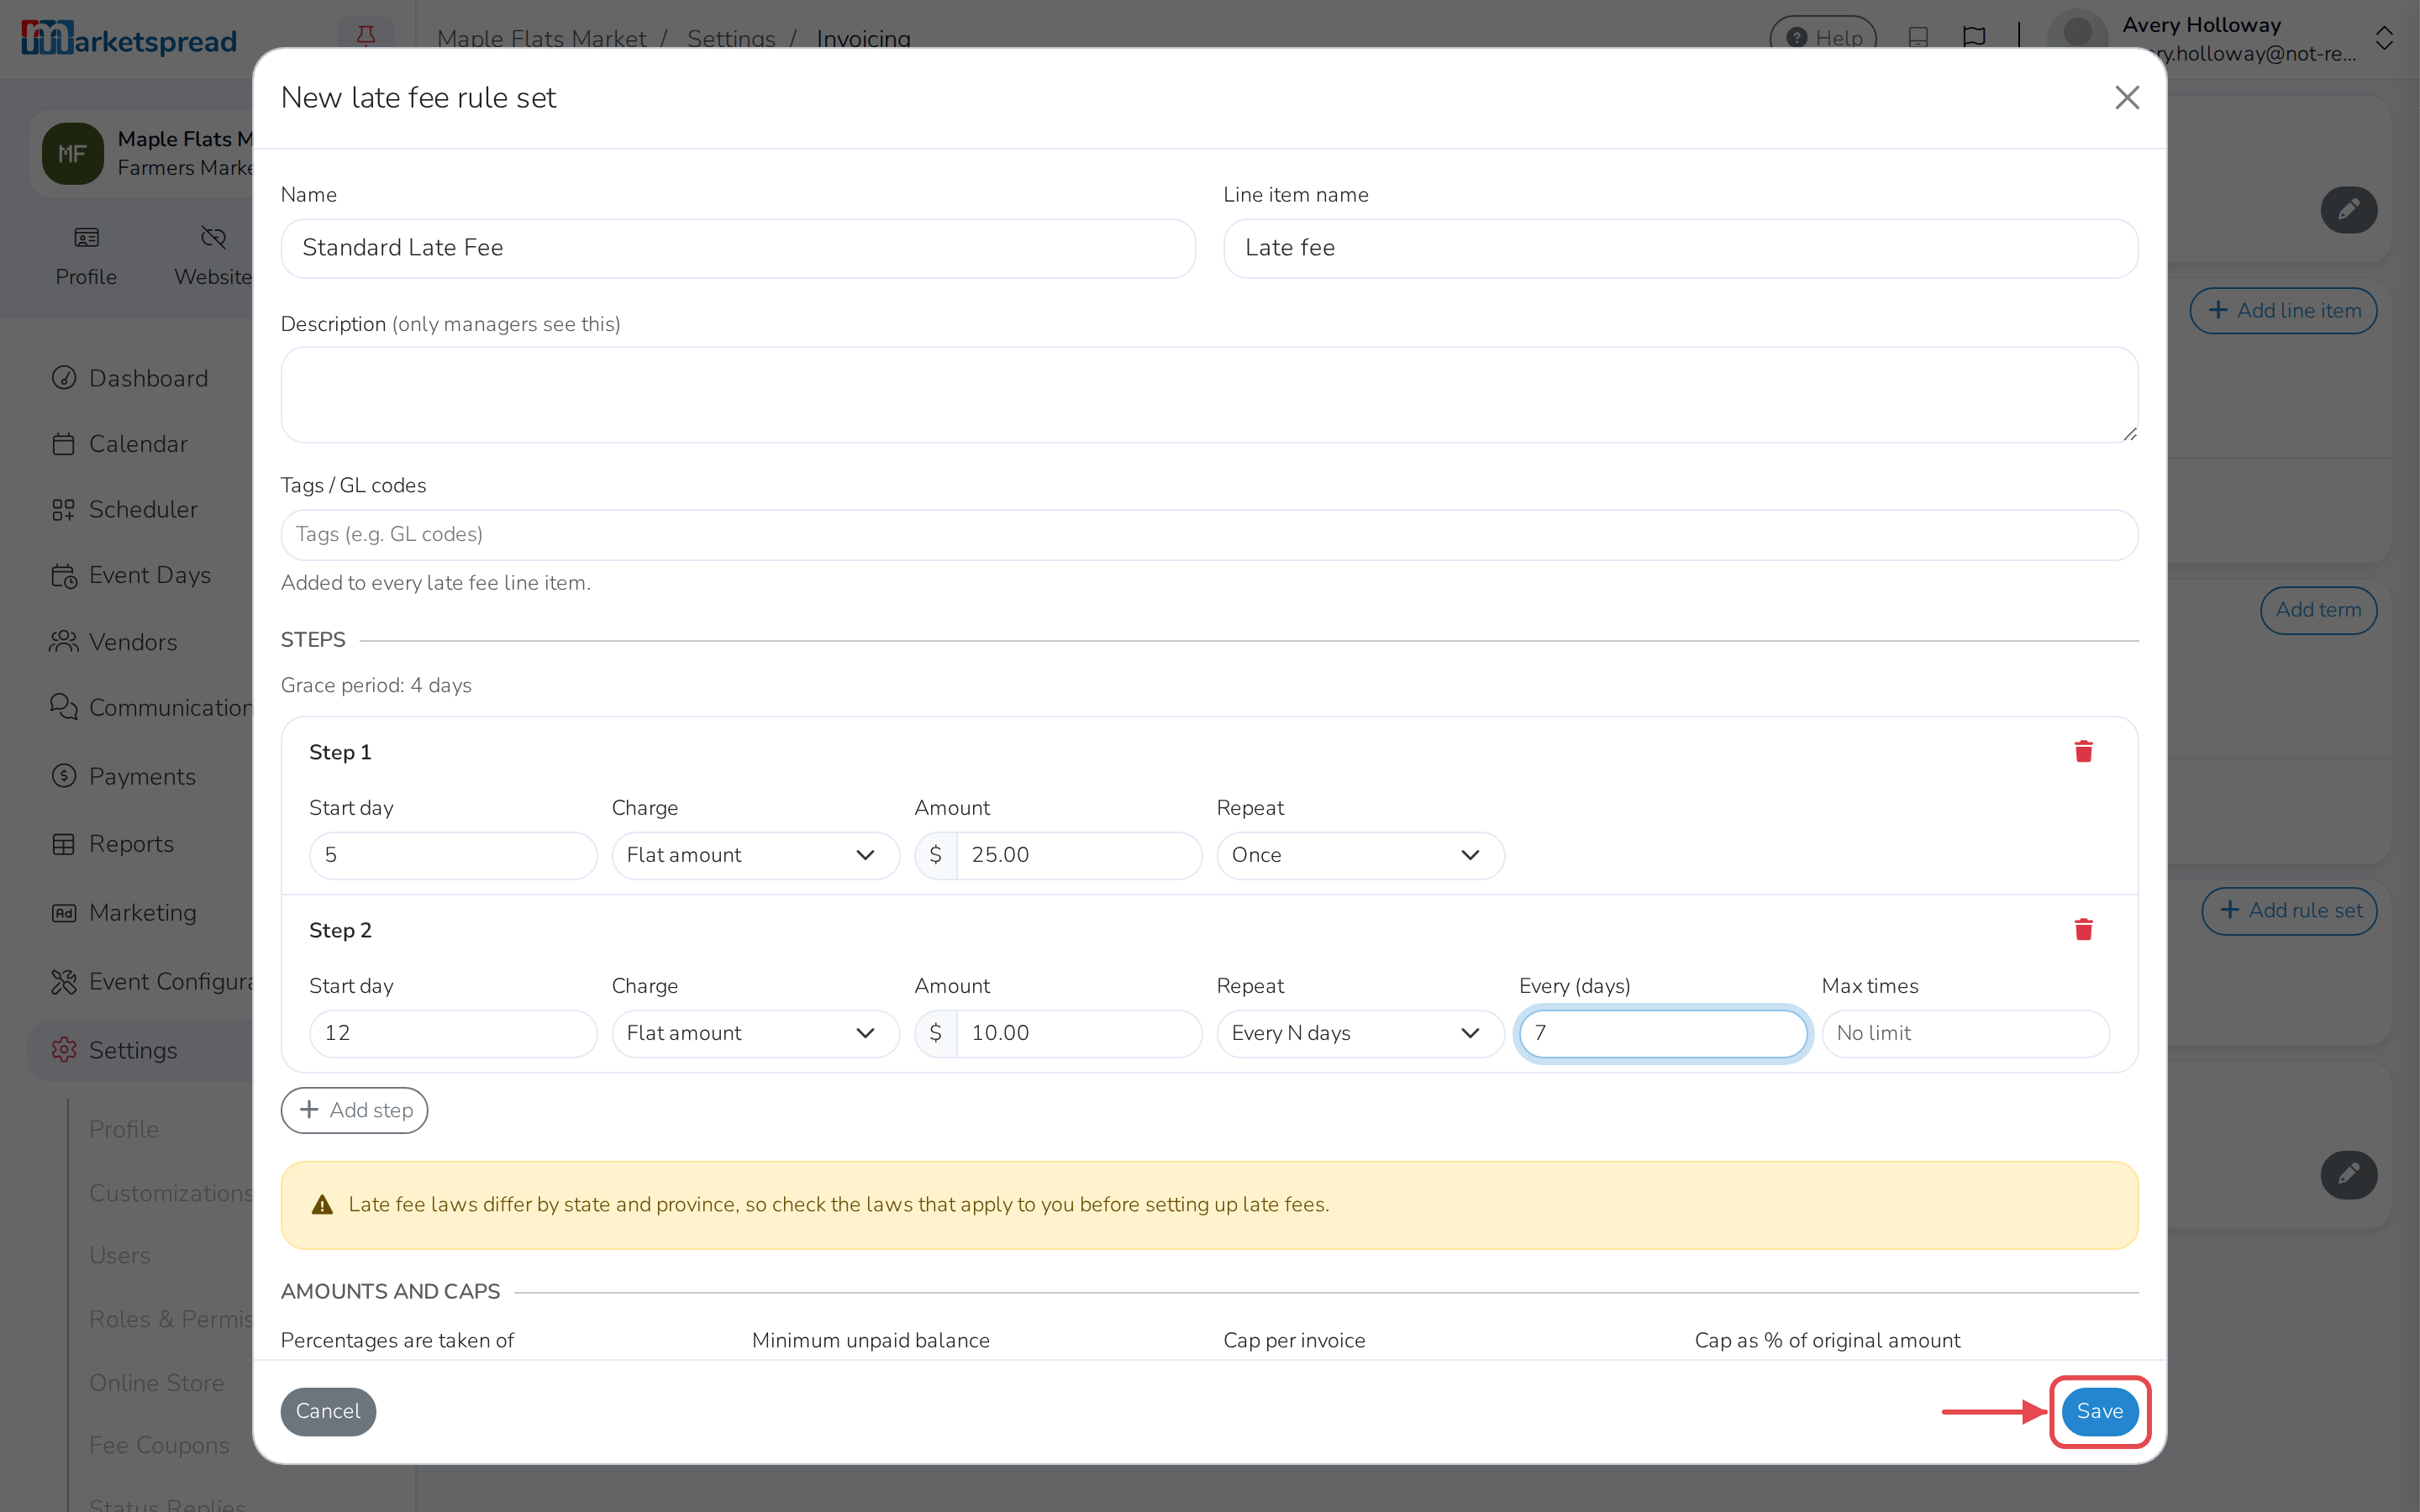The image size is (2420, 1512).
Task: Click the Description text area
Action: point(1209,395)
